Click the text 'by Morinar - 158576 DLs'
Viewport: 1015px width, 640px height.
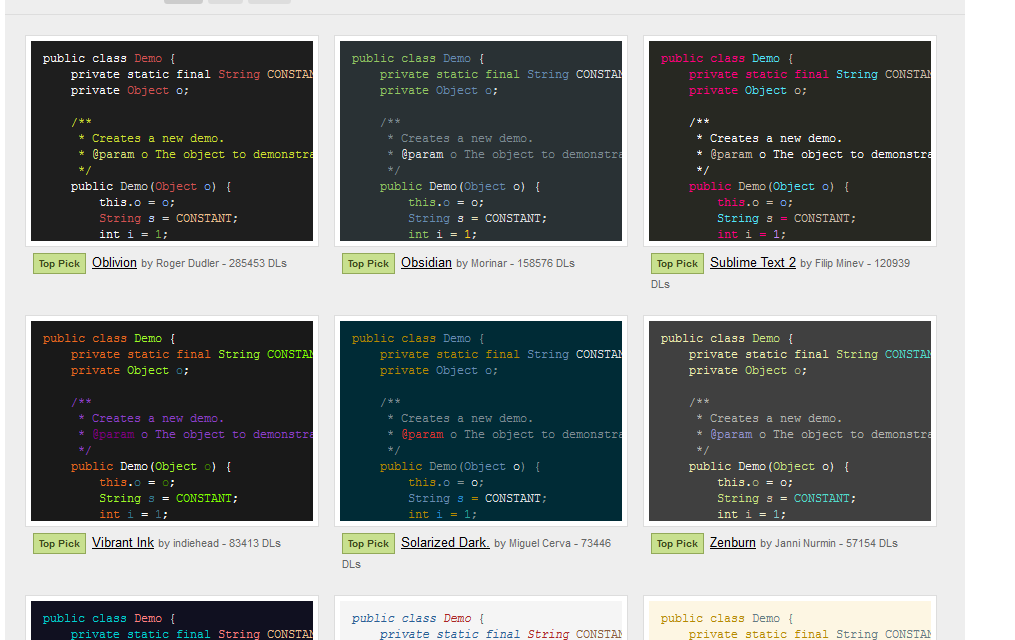coord(515,263)
